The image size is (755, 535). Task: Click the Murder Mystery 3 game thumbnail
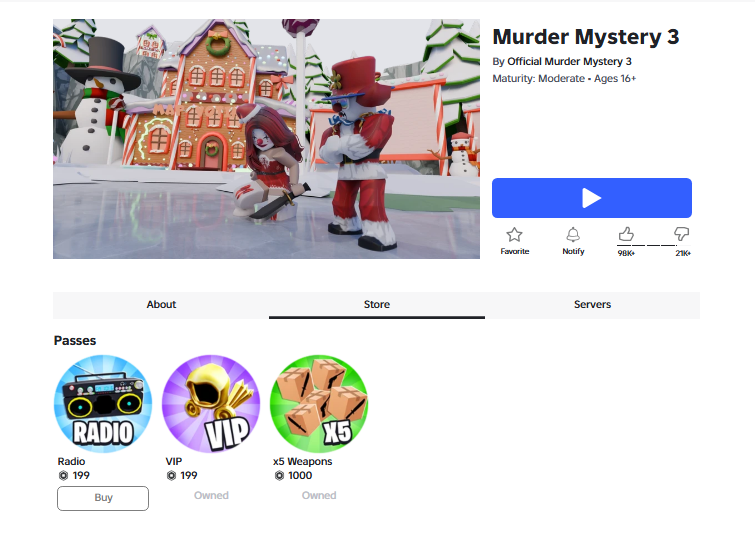click(266, 139)
